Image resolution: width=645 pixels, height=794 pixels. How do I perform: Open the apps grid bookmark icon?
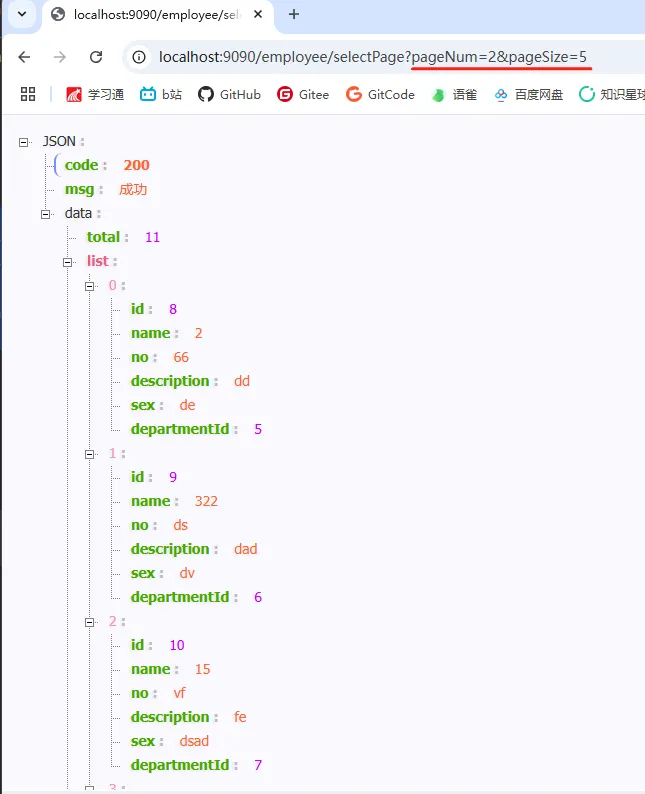point(28,94)
